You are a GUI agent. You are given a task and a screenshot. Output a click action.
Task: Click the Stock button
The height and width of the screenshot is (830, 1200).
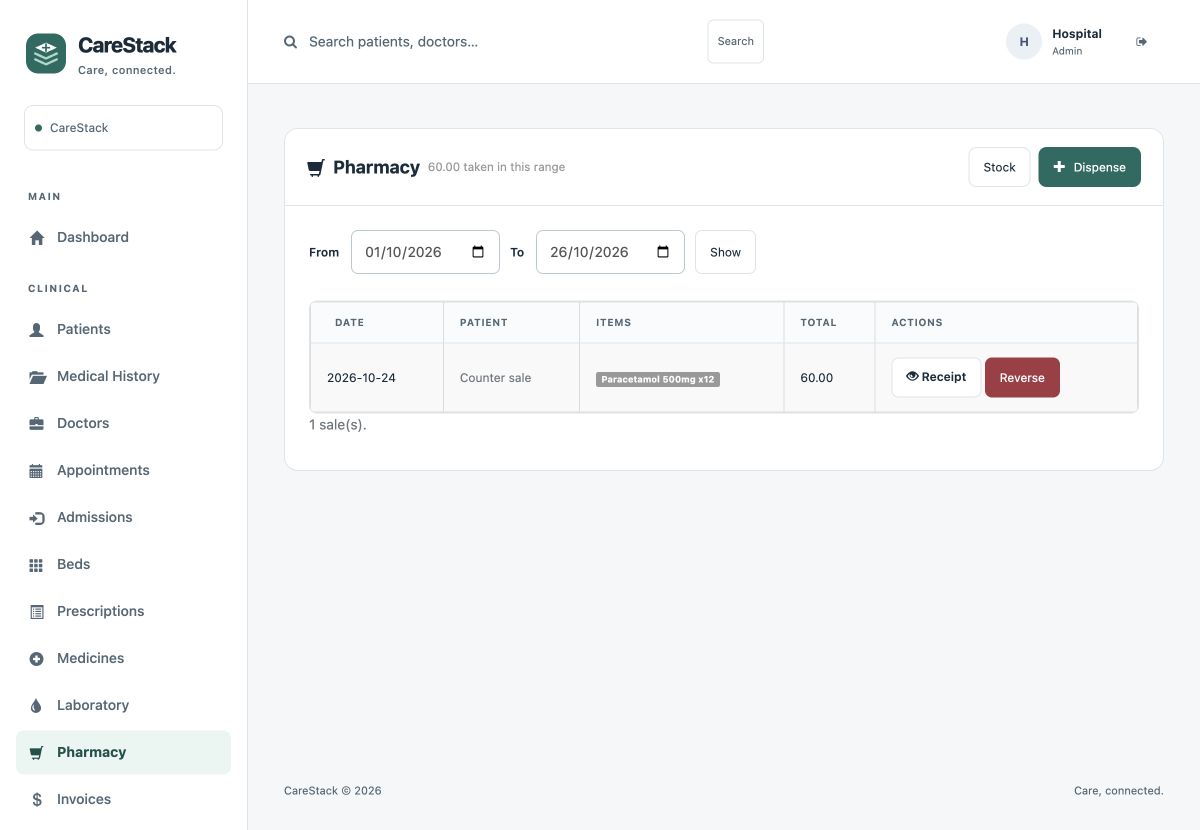pos(999,167)
